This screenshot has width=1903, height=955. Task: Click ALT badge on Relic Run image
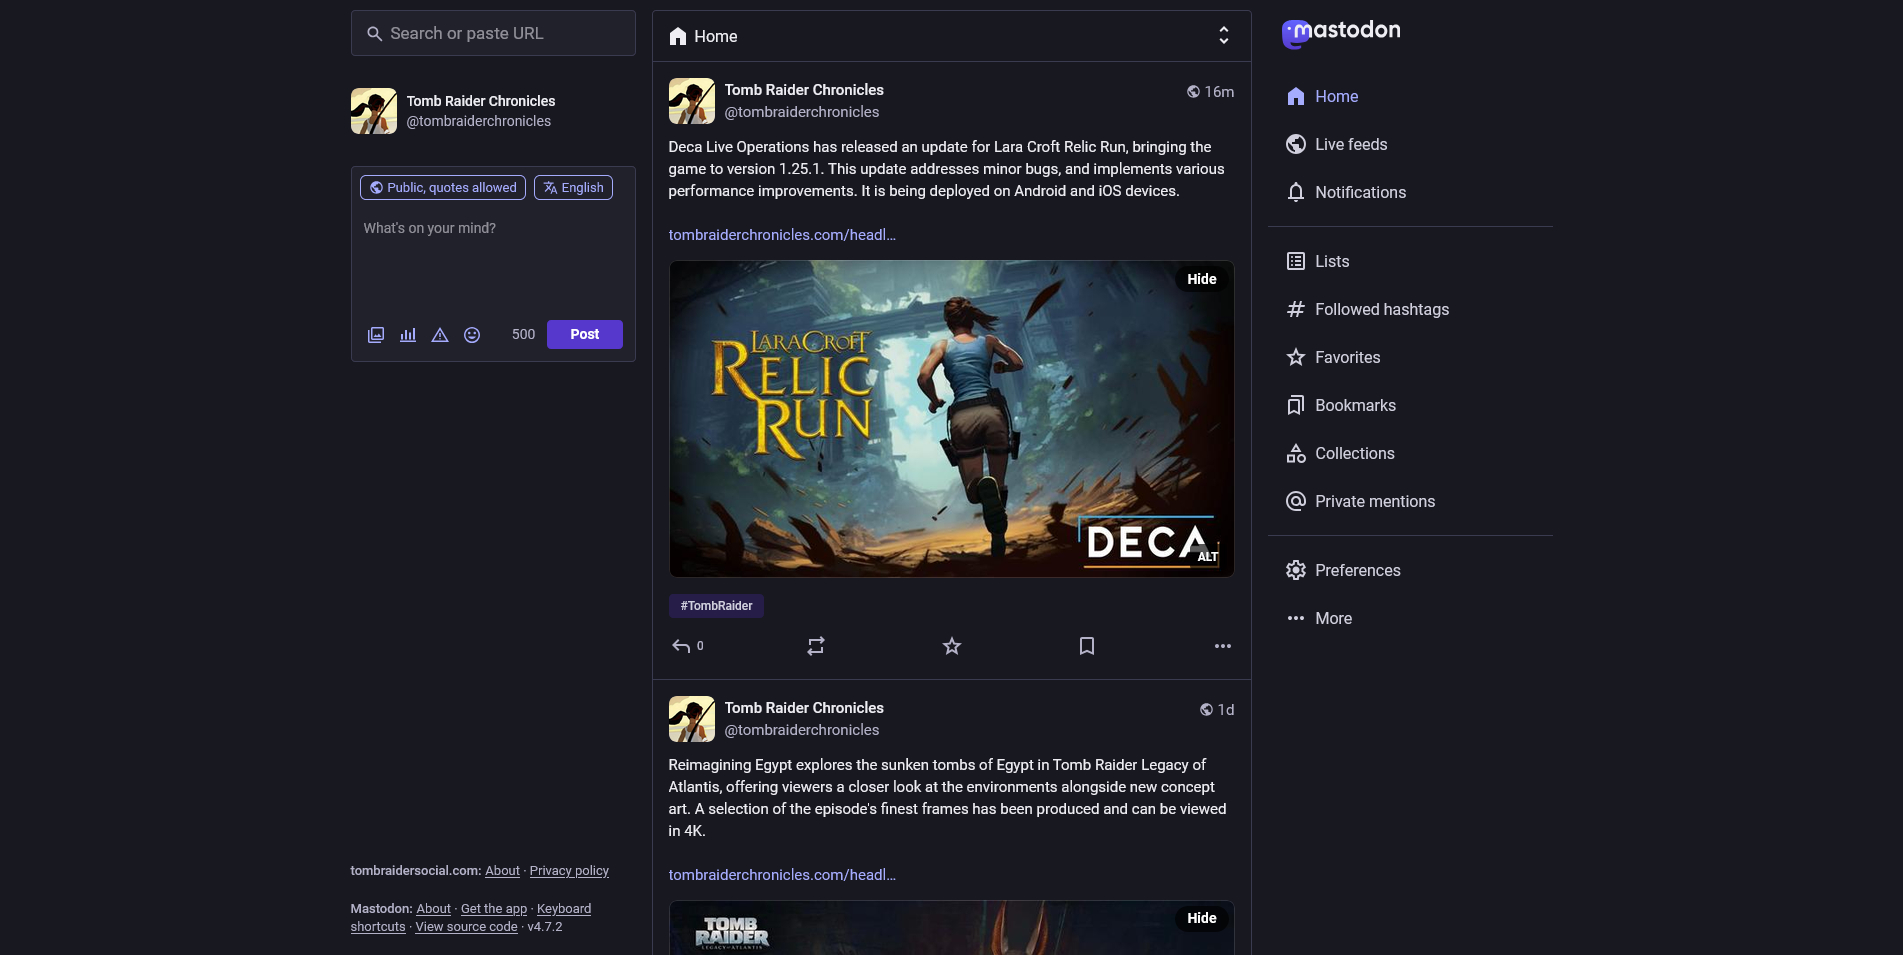coord(1208,557)
